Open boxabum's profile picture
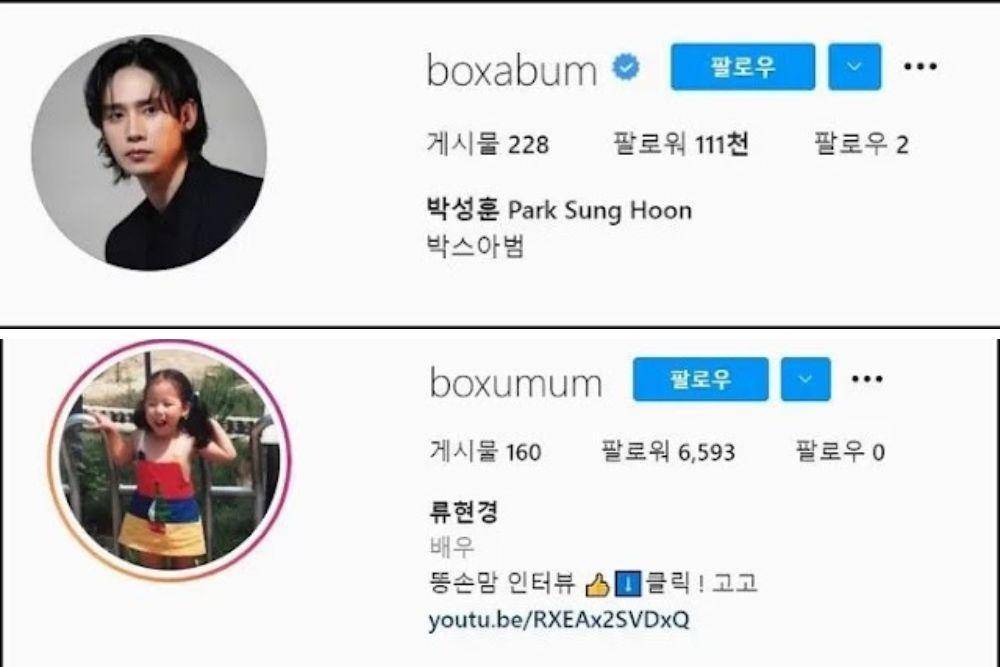This screenshot has width=1000, height=667. tap(149, 152)
